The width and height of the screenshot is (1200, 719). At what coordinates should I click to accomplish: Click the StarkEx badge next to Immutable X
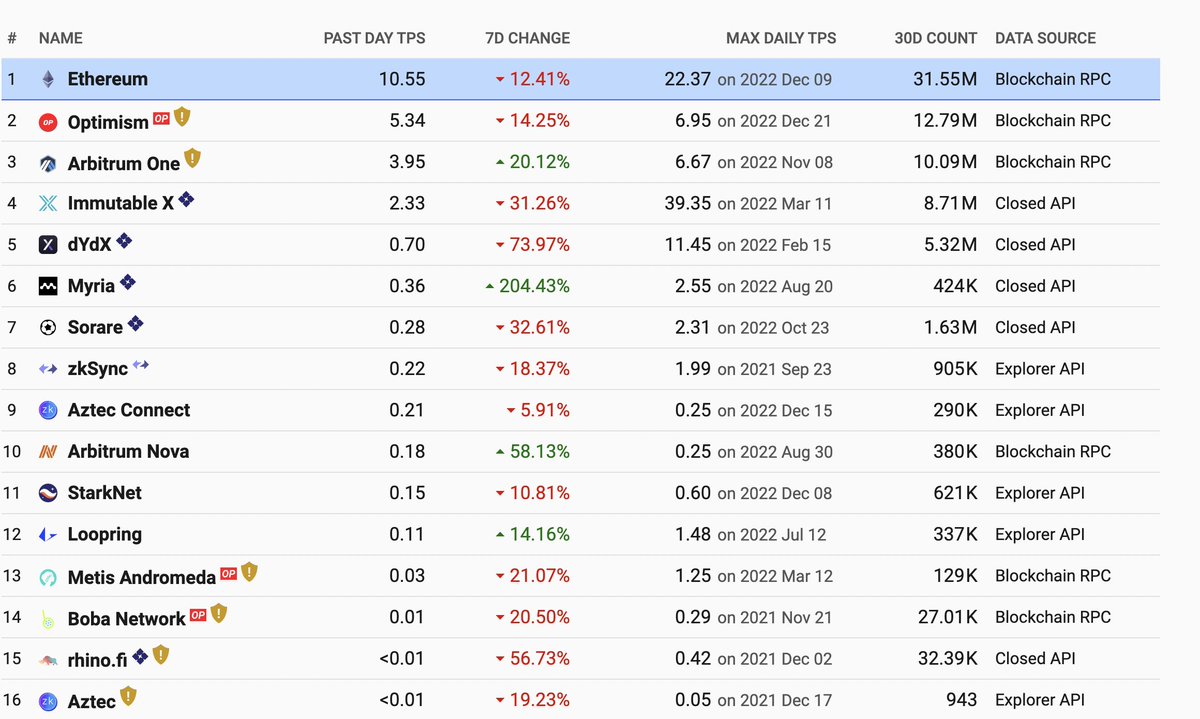click(x=186, y=200)
